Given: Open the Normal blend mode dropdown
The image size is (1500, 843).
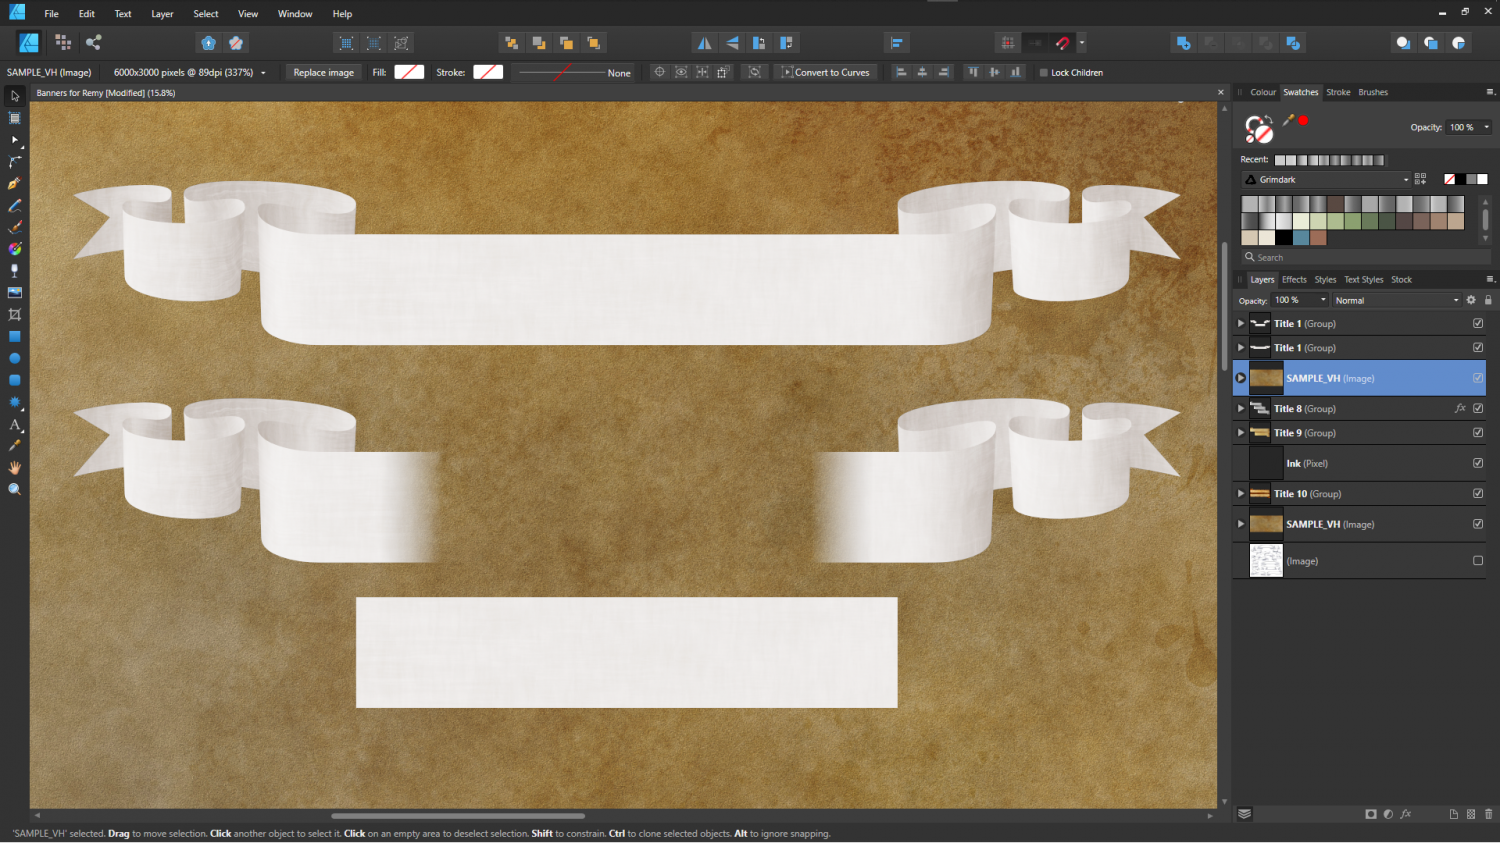Looking at the screenshot, I should [1396, 300].
